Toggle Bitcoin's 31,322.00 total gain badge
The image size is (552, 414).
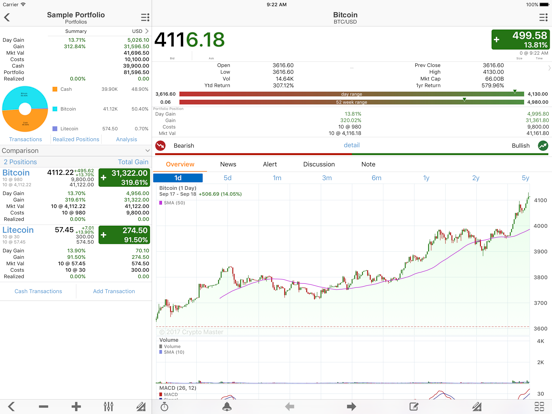[x=124, y=177]
